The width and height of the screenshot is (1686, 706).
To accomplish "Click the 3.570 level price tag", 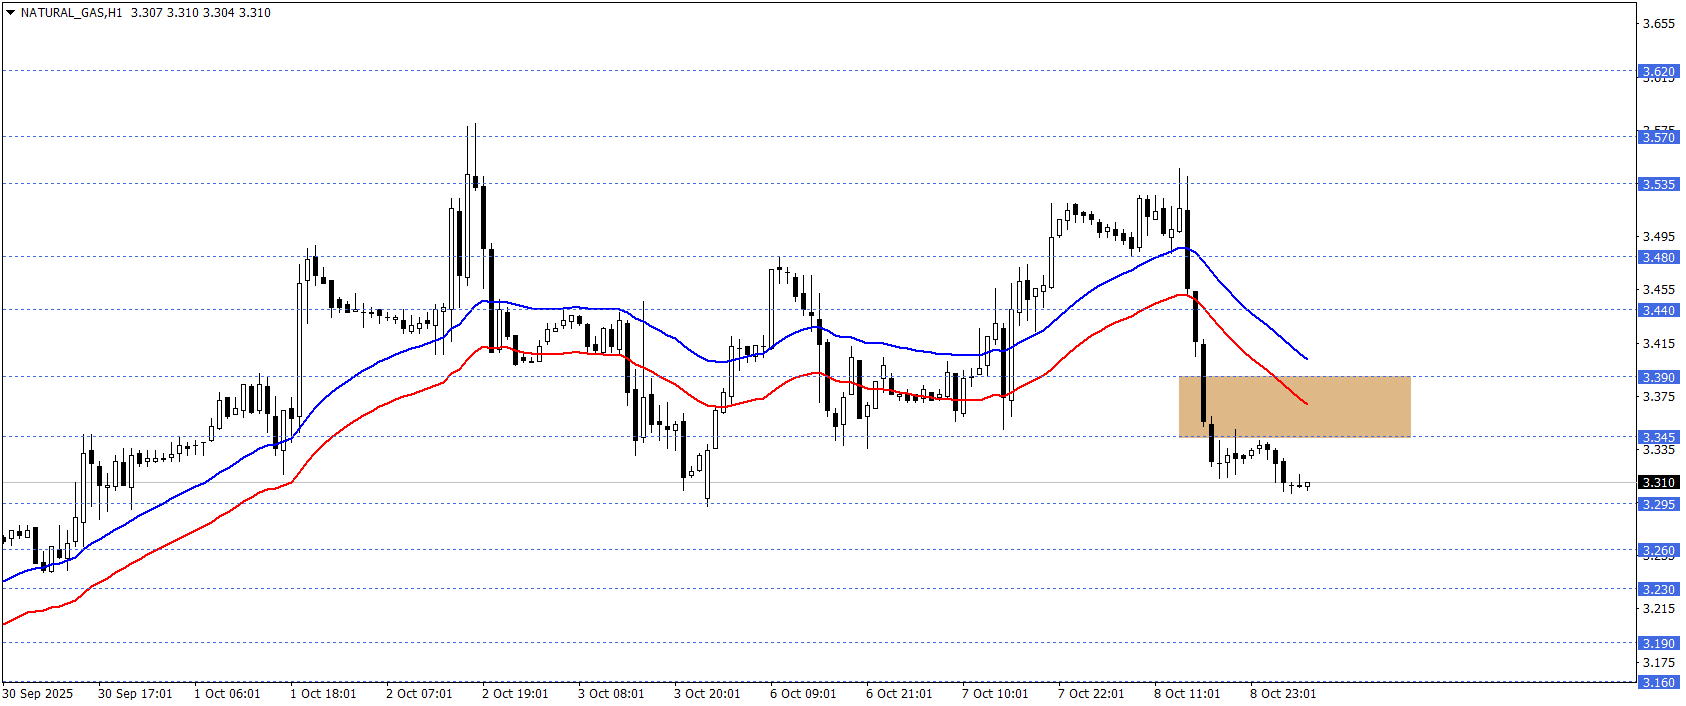I will (x=1658, y=138).
